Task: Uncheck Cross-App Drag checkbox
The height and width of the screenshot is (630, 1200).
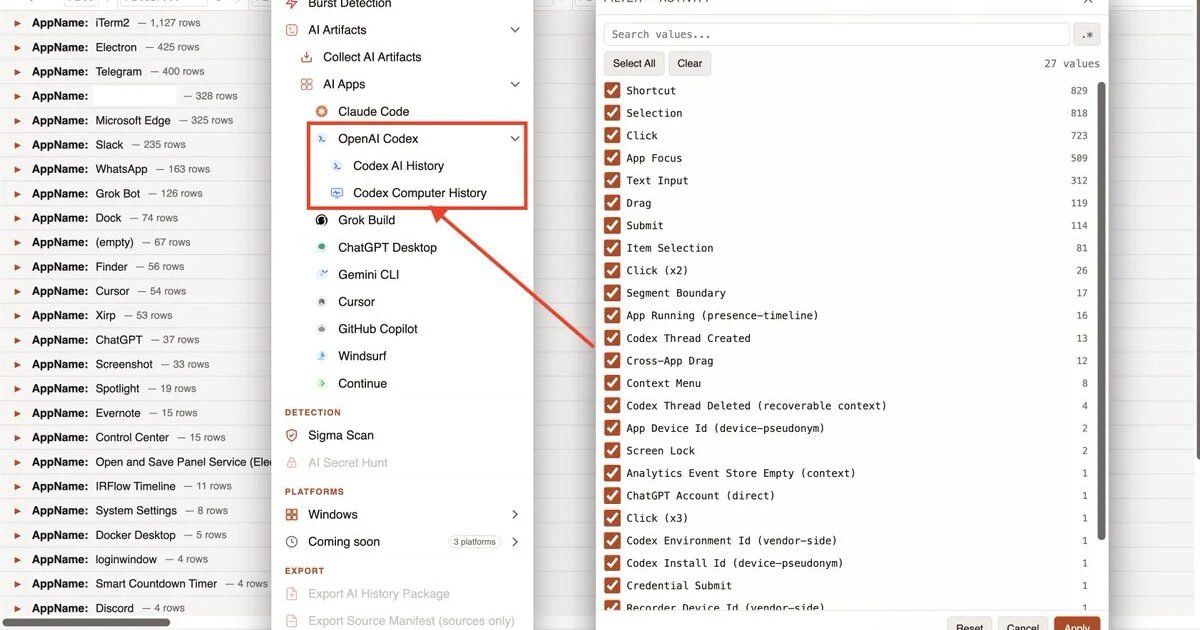Action: tap(613, 360)
